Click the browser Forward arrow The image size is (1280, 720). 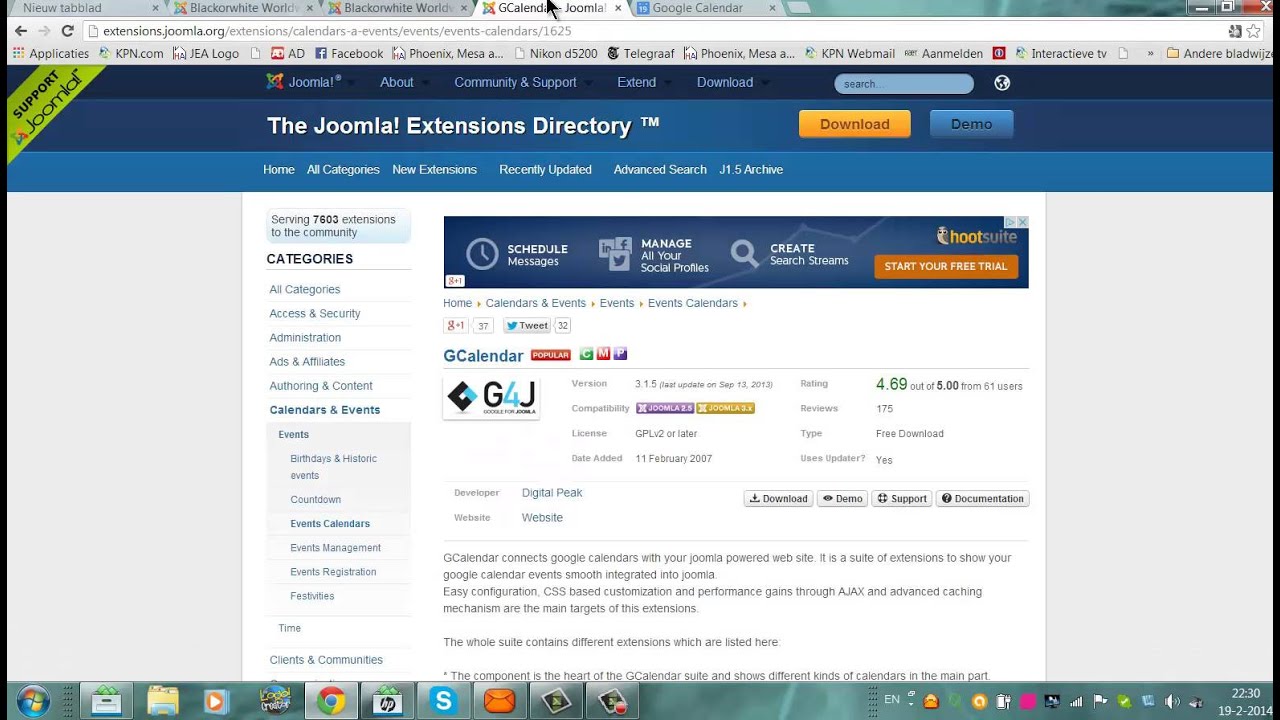[44, 31]
